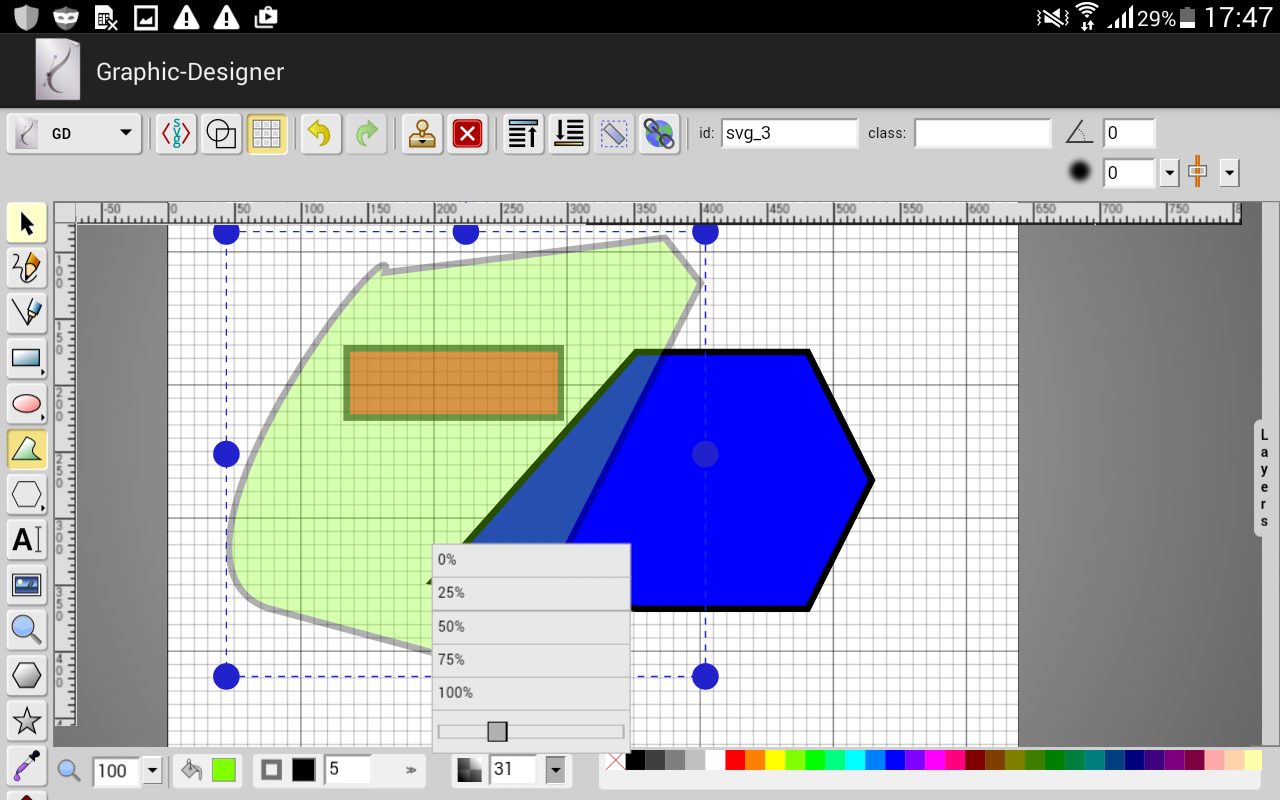The height and width of the screenshot is (800, 1280).
Task: Select the arrow Select tool
Action: (x=26, y=222)
